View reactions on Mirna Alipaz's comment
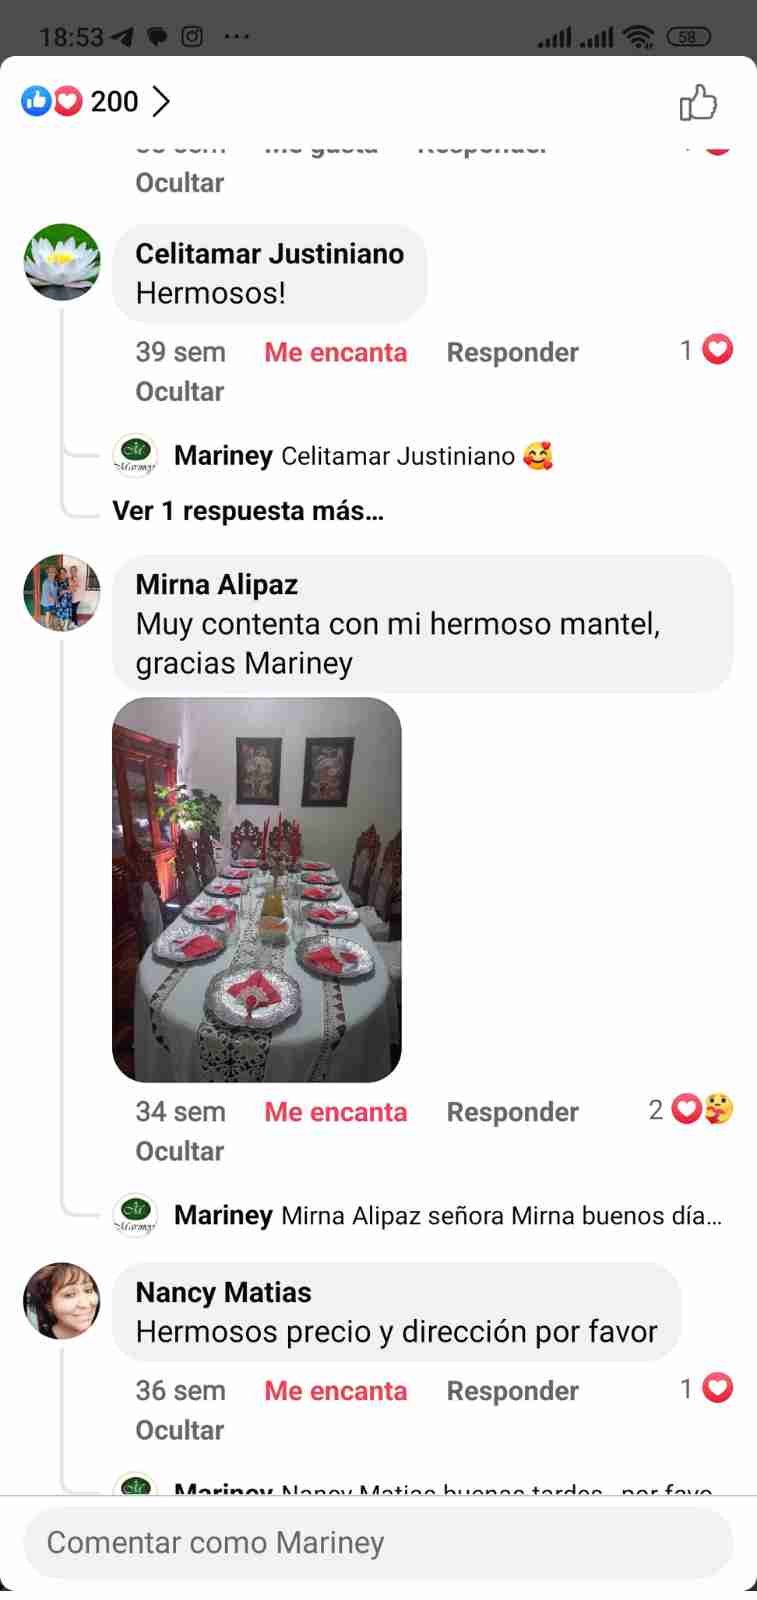Image resolution: width=757 pixels, height=1600 pixels. pos(691,1109)
